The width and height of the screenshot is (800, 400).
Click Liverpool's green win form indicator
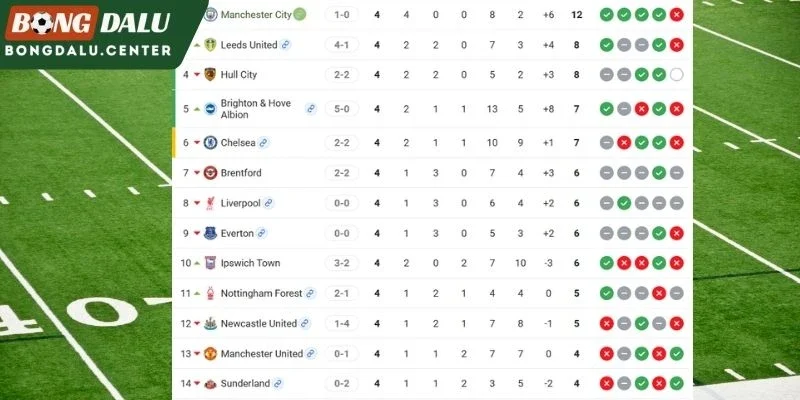[x=624, y=203]
